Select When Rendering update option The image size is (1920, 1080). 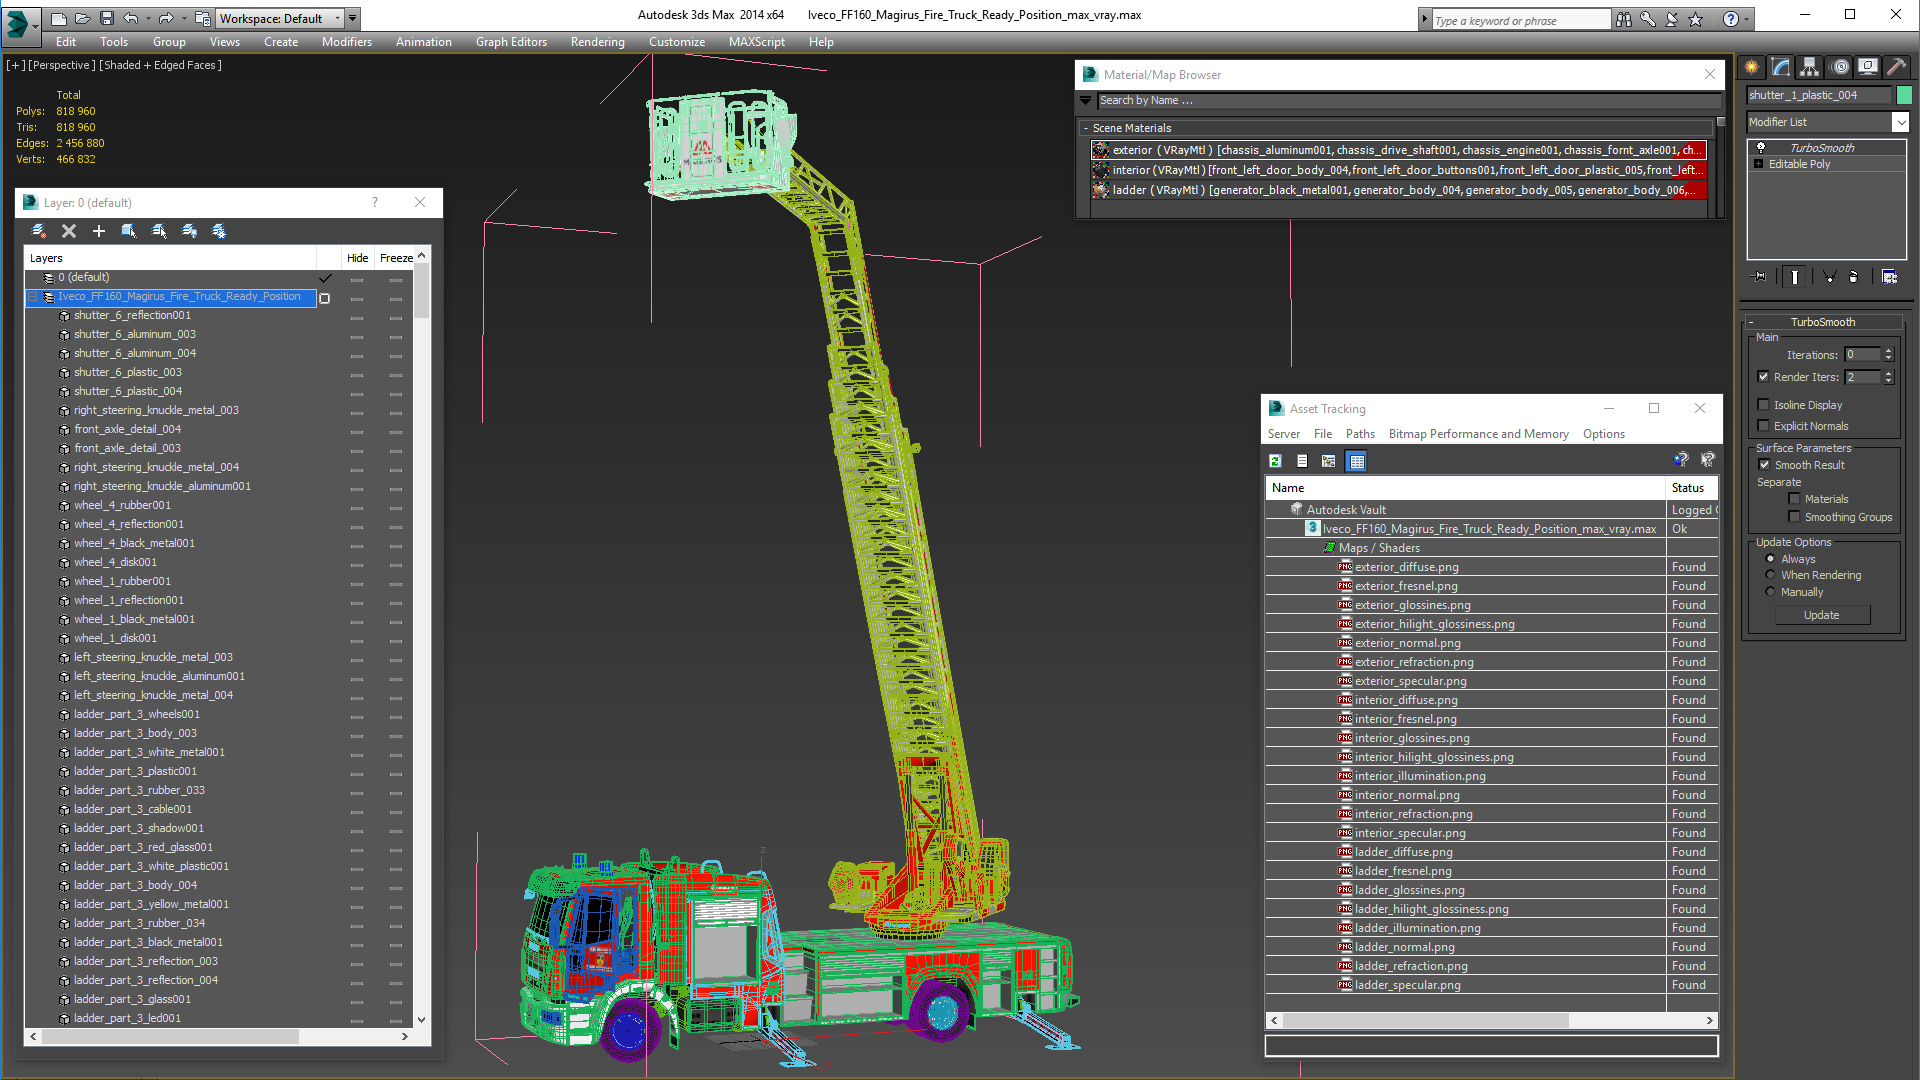tap(1770, 575)
